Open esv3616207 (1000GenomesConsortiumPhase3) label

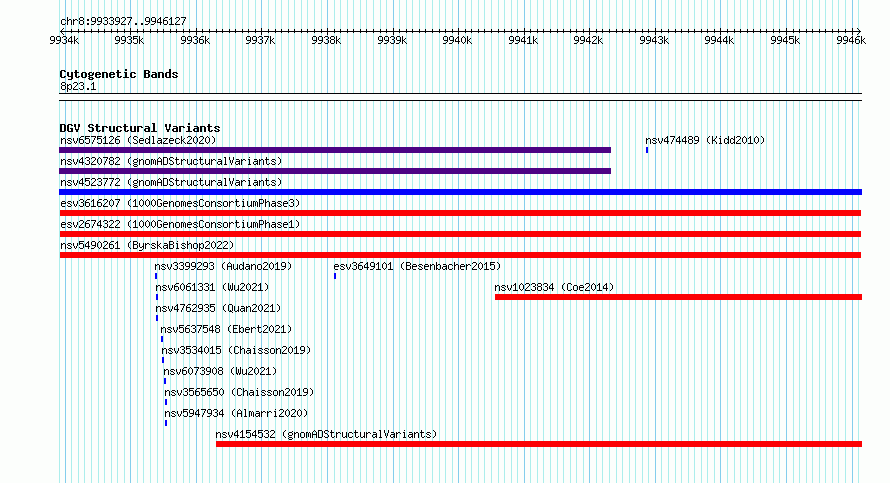coord(180,203)
